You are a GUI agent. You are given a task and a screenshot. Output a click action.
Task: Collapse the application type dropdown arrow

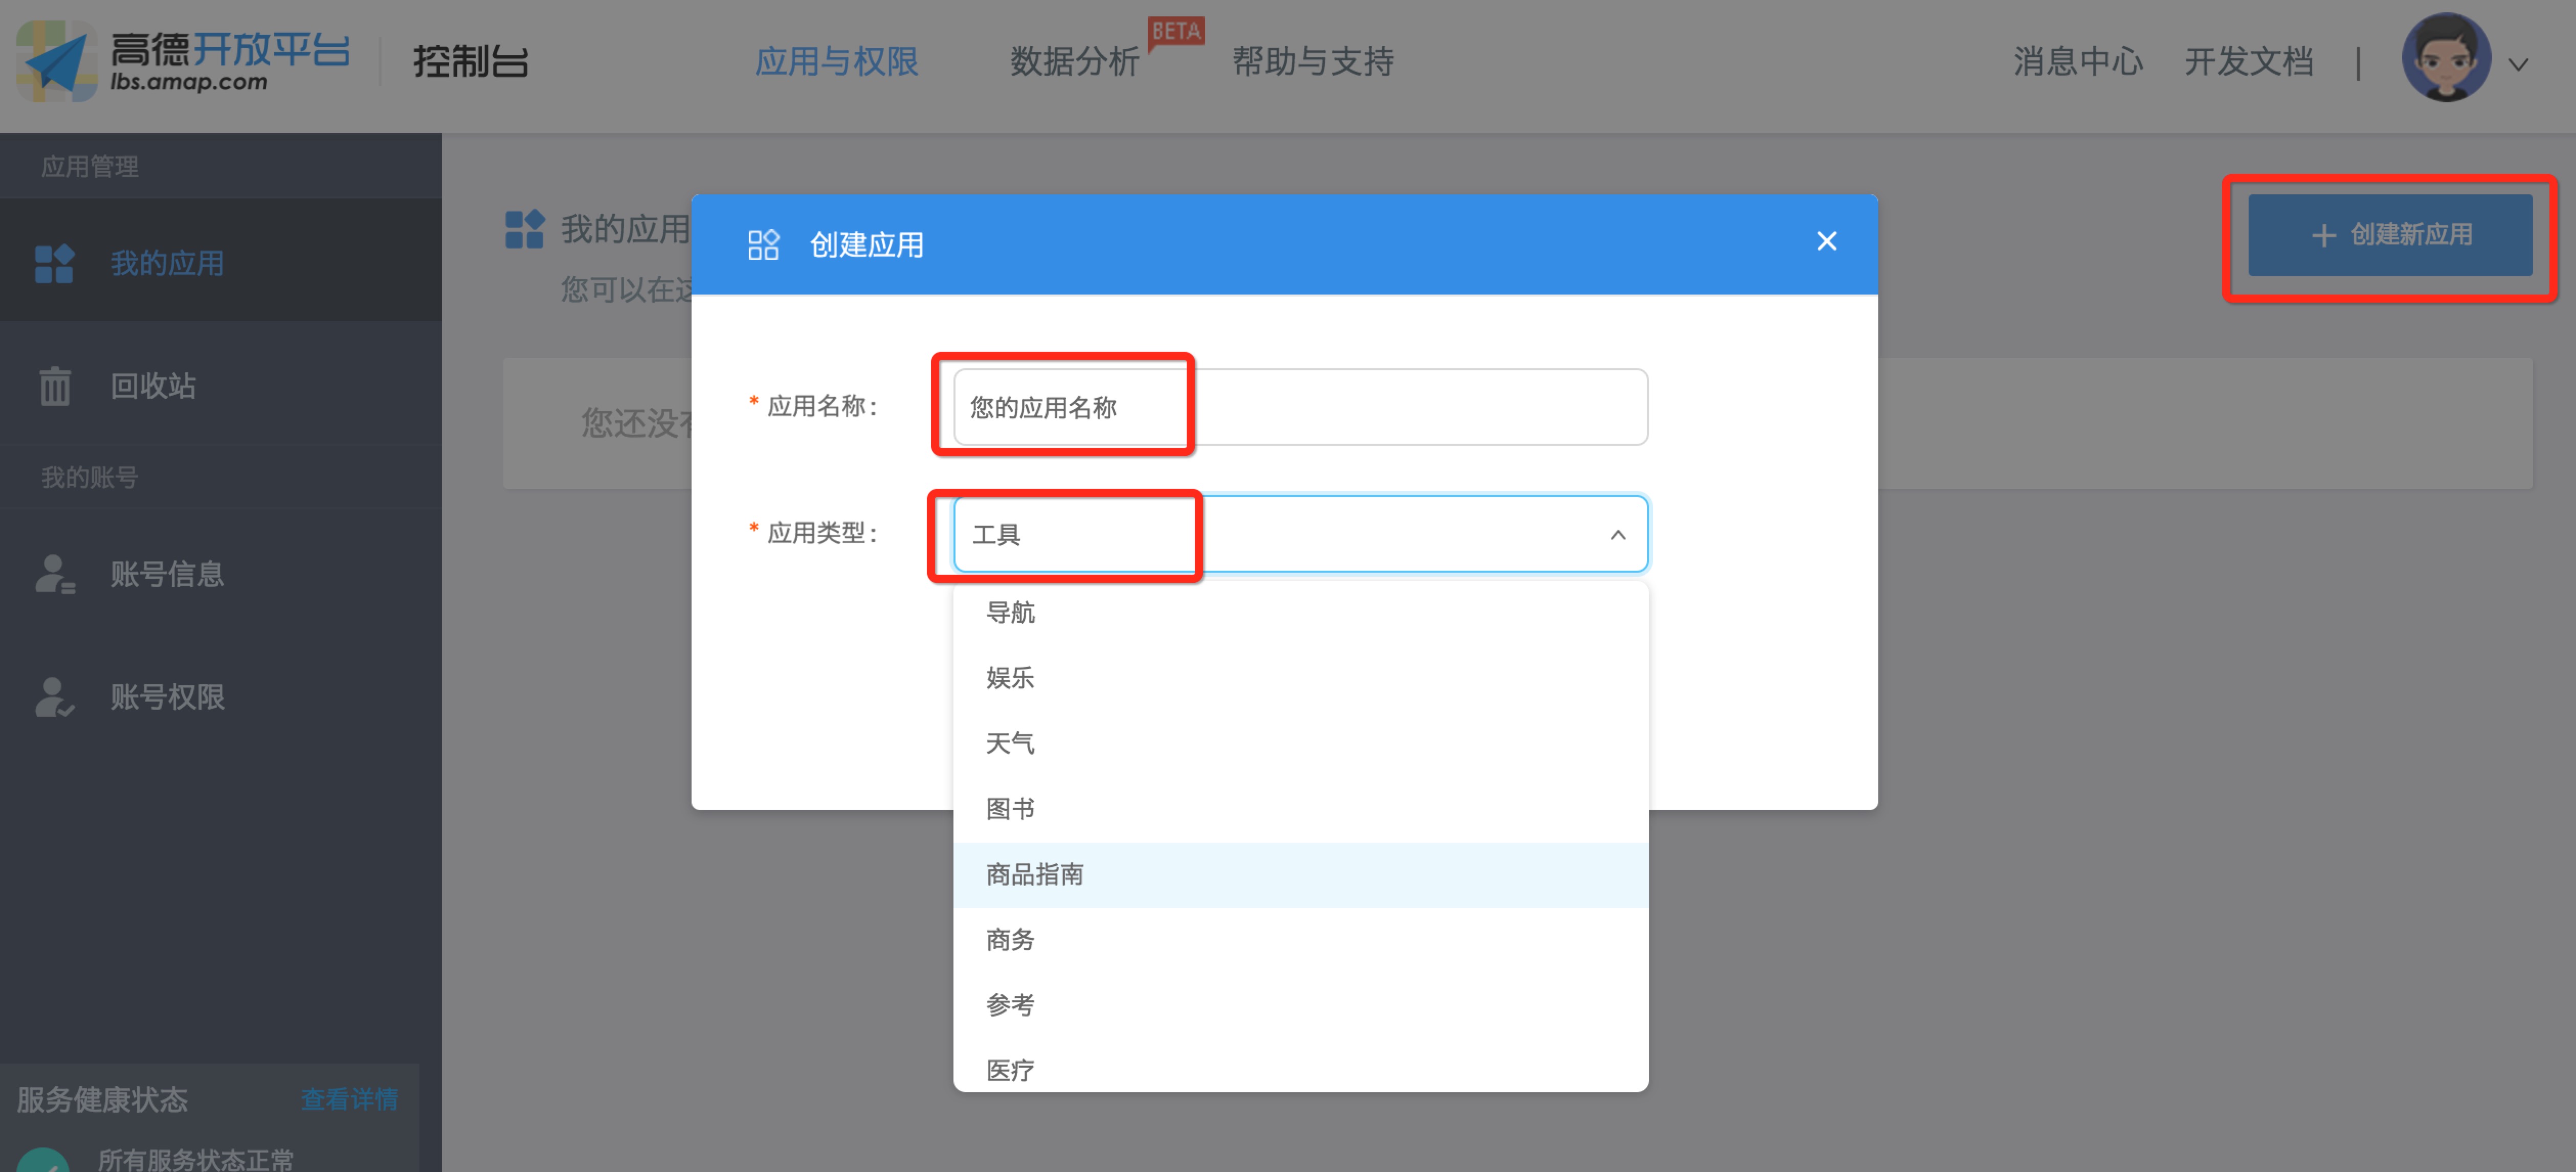1617,535
